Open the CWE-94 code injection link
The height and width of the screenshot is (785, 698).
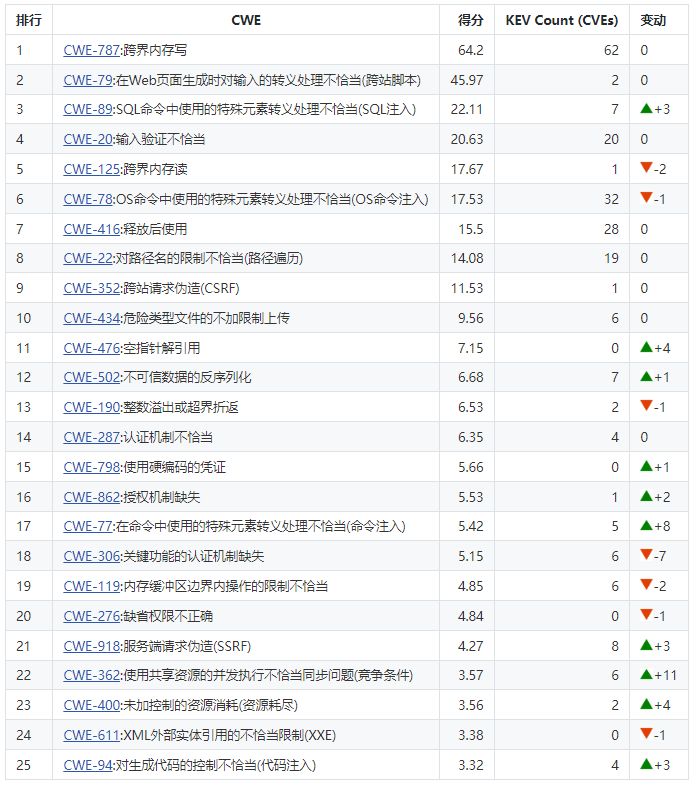coord(88,766)
